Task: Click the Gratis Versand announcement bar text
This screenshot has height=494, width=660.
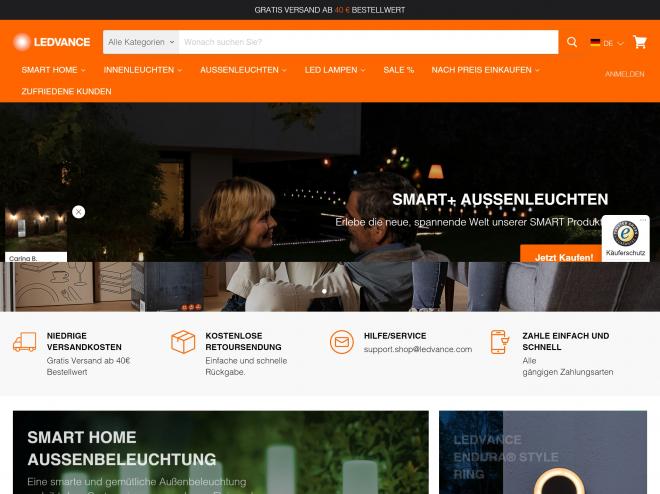Action: (330, 10)
